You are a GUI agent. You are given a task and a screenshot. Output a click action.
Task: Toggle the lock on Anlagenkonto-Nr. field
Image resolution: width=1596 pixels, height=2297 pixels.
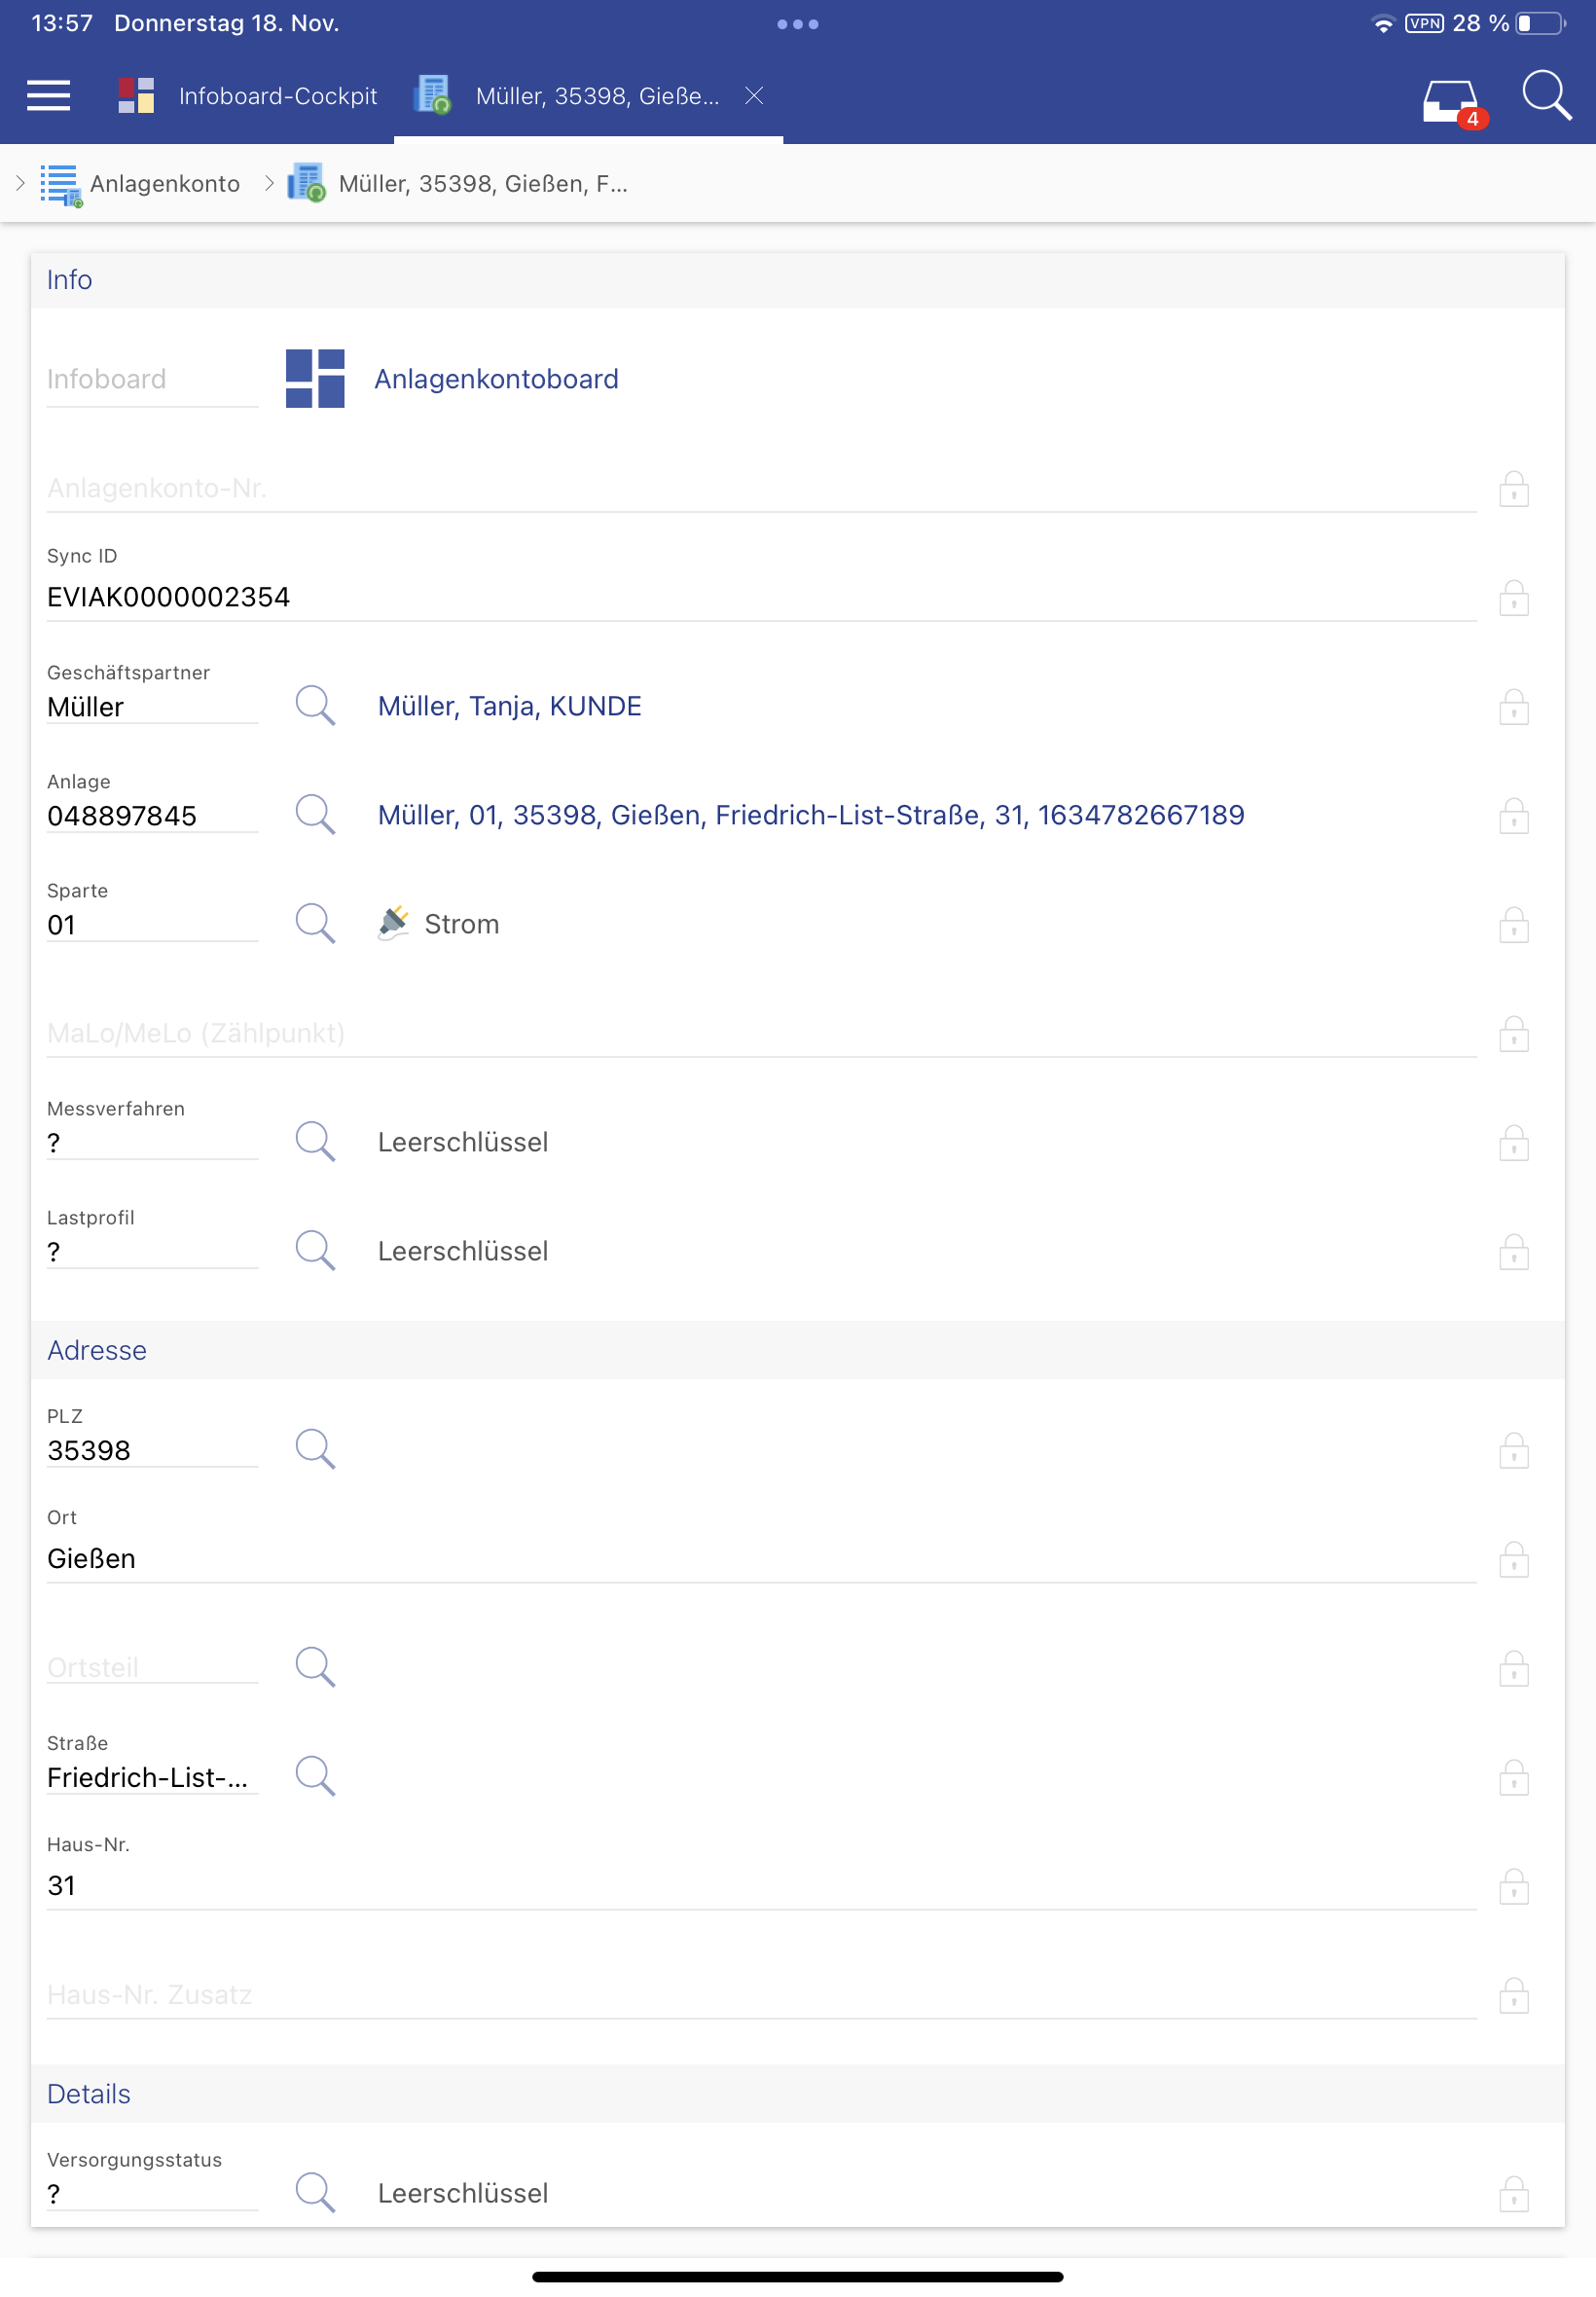click(x=1513, y=489)
